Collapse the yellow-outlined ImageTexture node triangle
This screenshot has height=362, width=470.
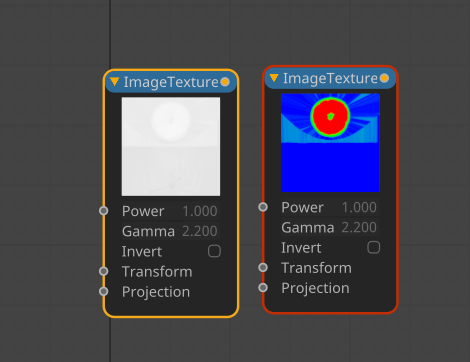click(115, 82)
